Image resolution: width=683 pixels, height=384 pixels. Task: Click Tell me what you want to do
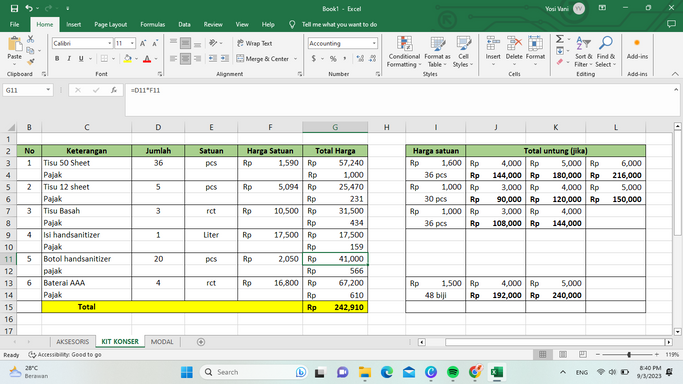point(339,24)
